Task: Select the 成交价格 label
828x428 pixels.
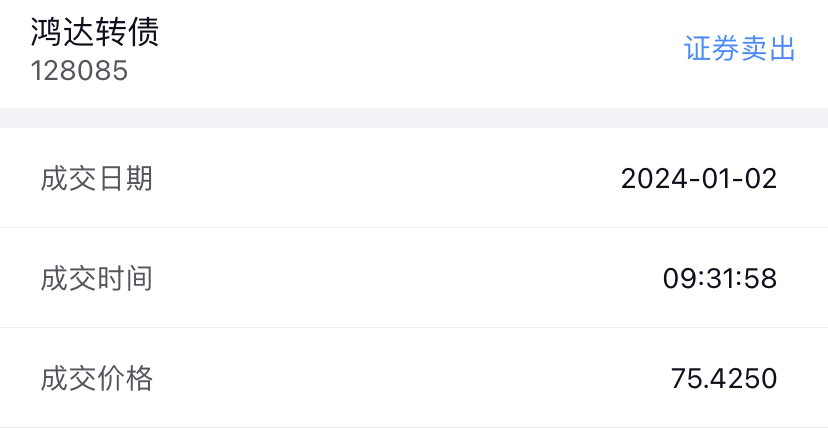Action: (96, 378)
